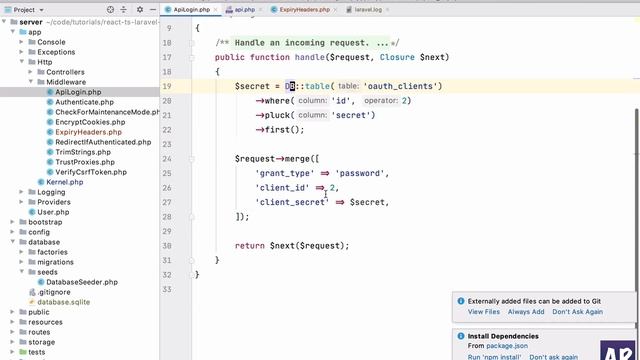
Task: Open RedirectIfAuthenticated.php file
Action: point(103,142)
